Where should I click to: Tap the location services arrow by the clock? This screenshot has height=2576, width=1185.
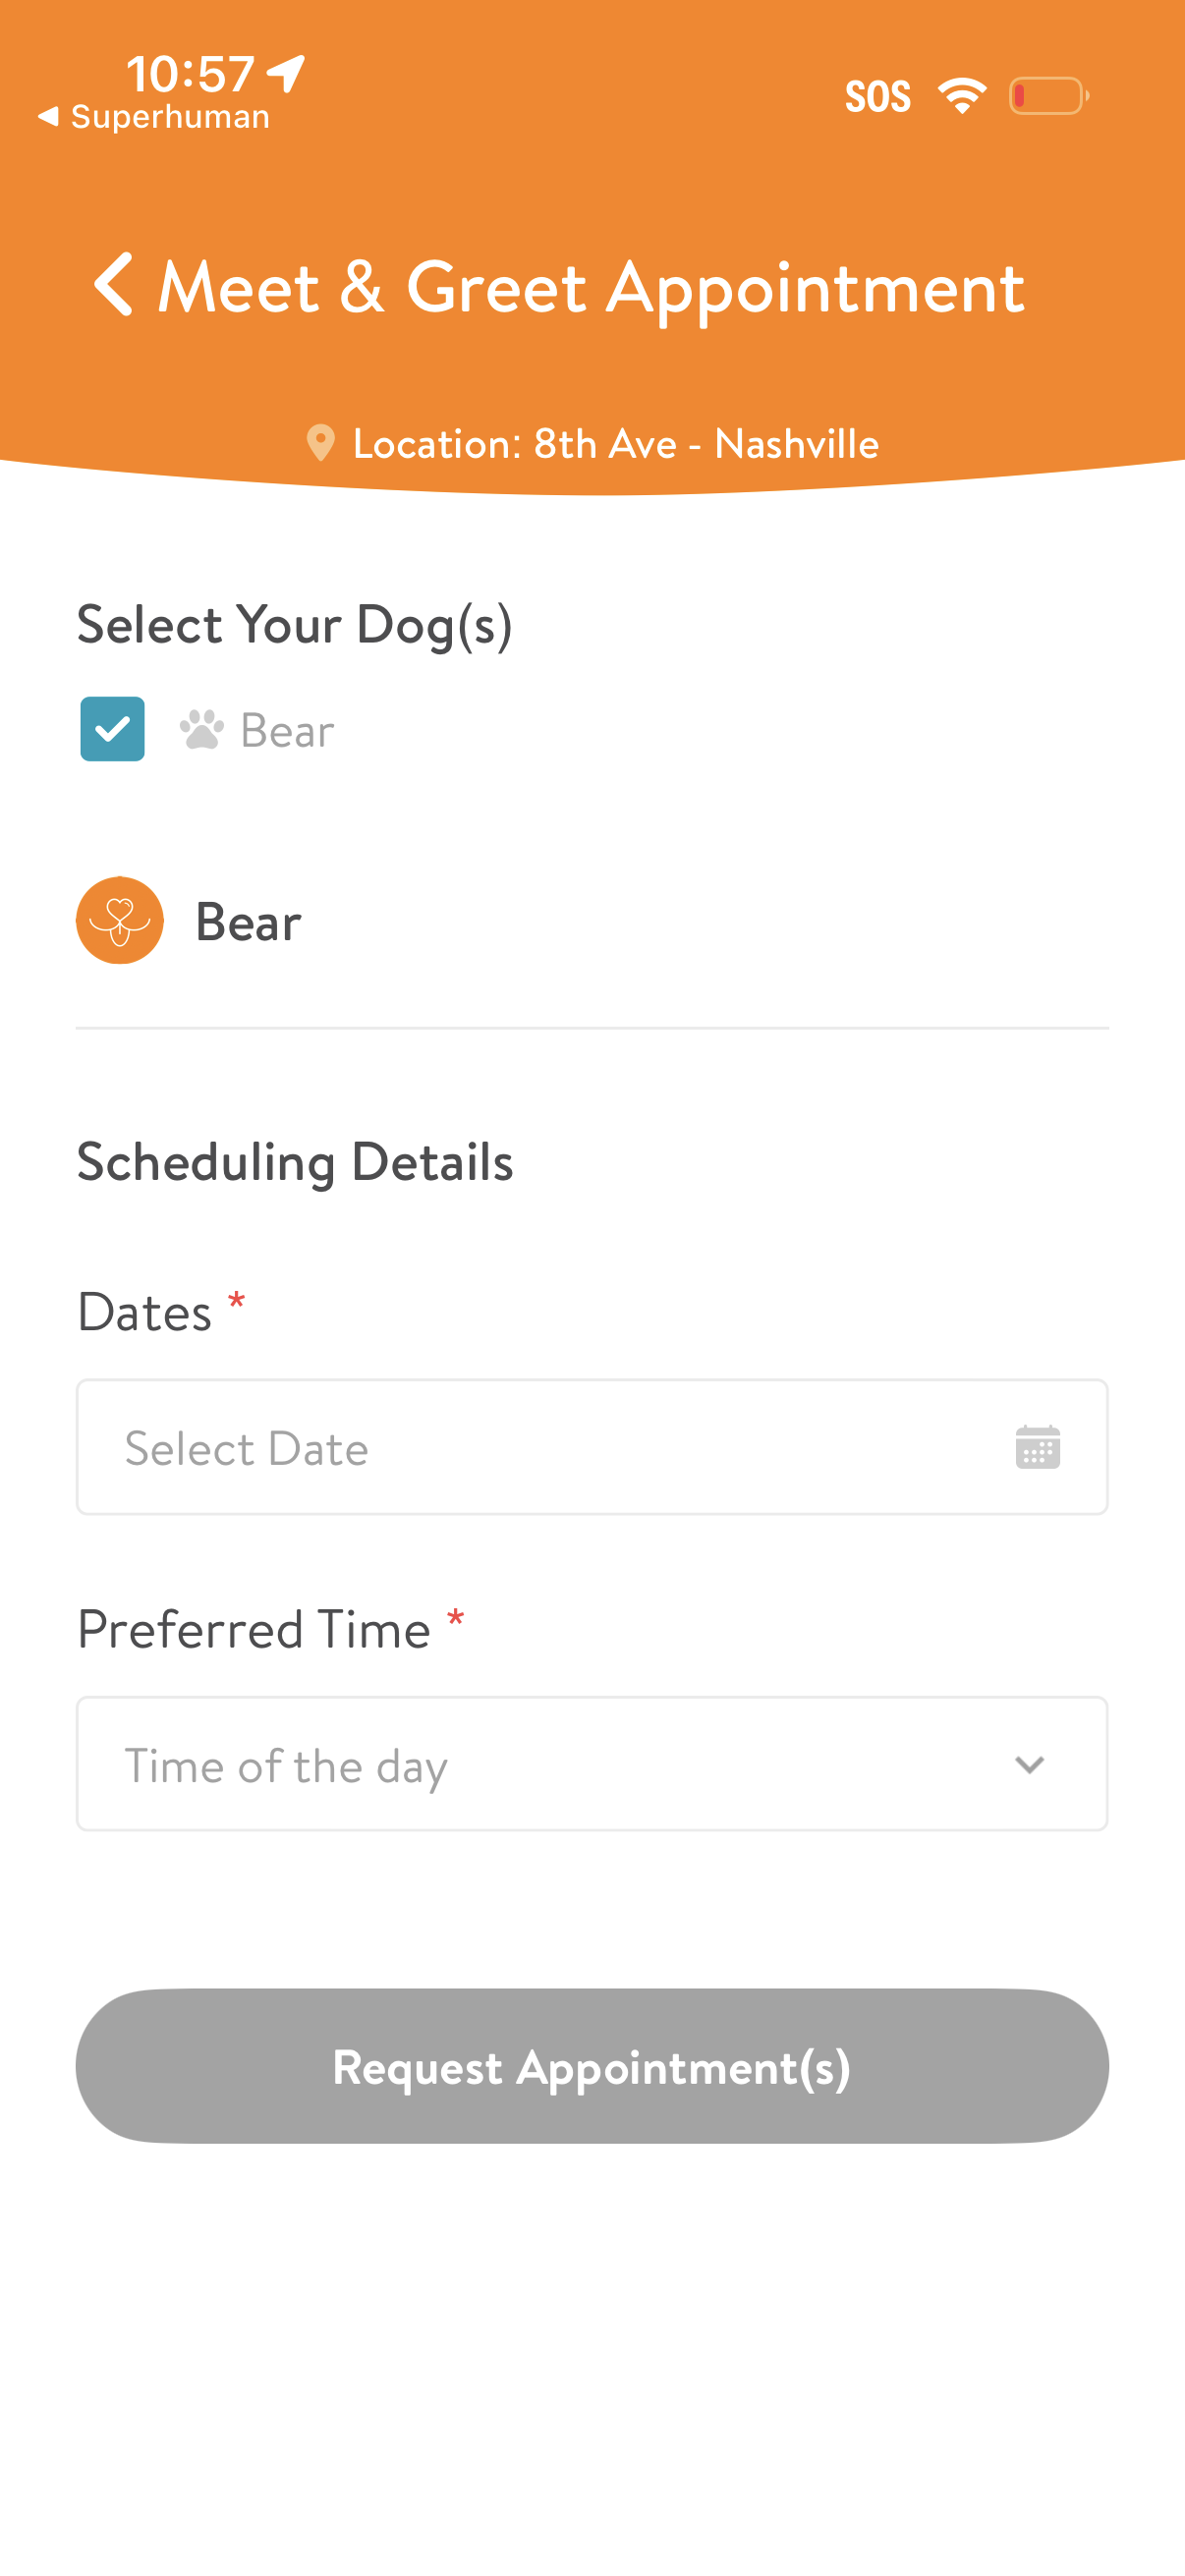coord(287,73)
